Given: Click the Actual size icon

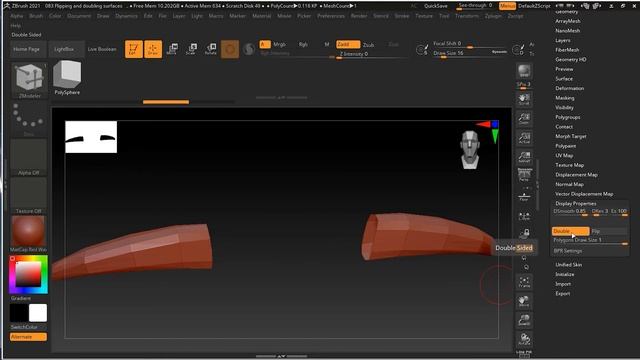Looking at the screenshot, I should pyautogui.click(x=524, y=138).
